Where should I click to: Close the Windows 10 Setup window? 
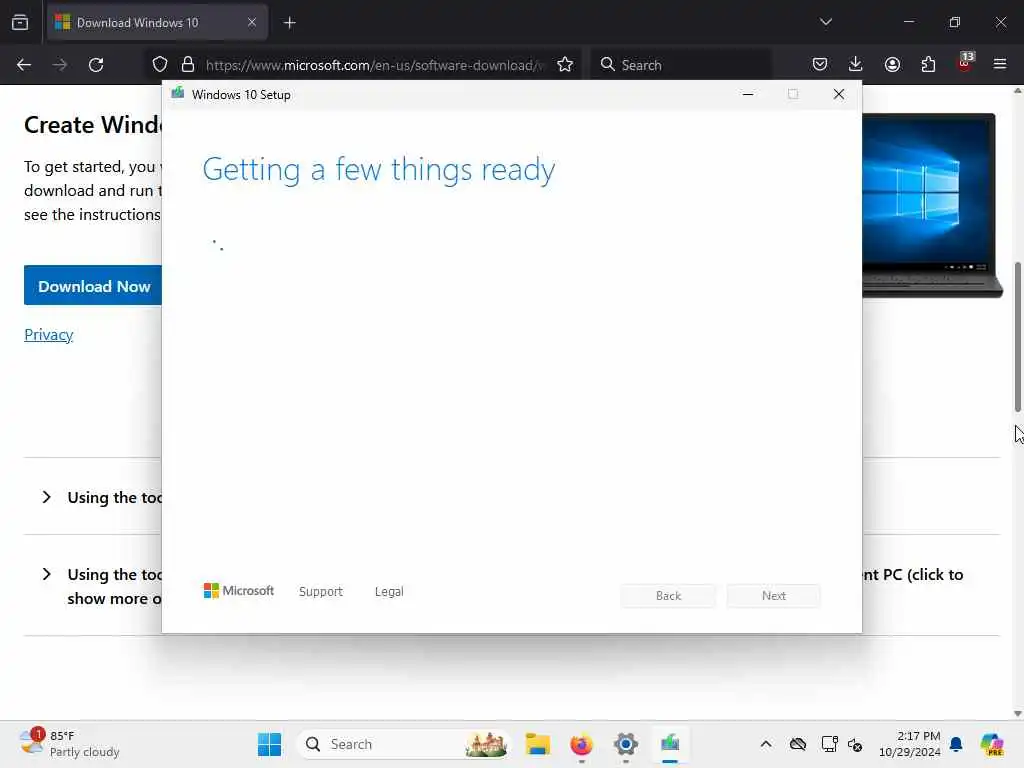(x=839, y=94)
